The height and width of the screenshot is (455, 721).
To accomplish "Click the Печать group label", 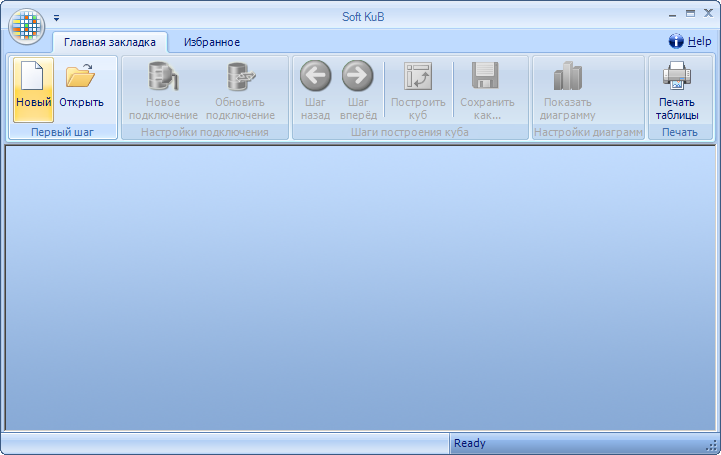I will click(680, 132).
